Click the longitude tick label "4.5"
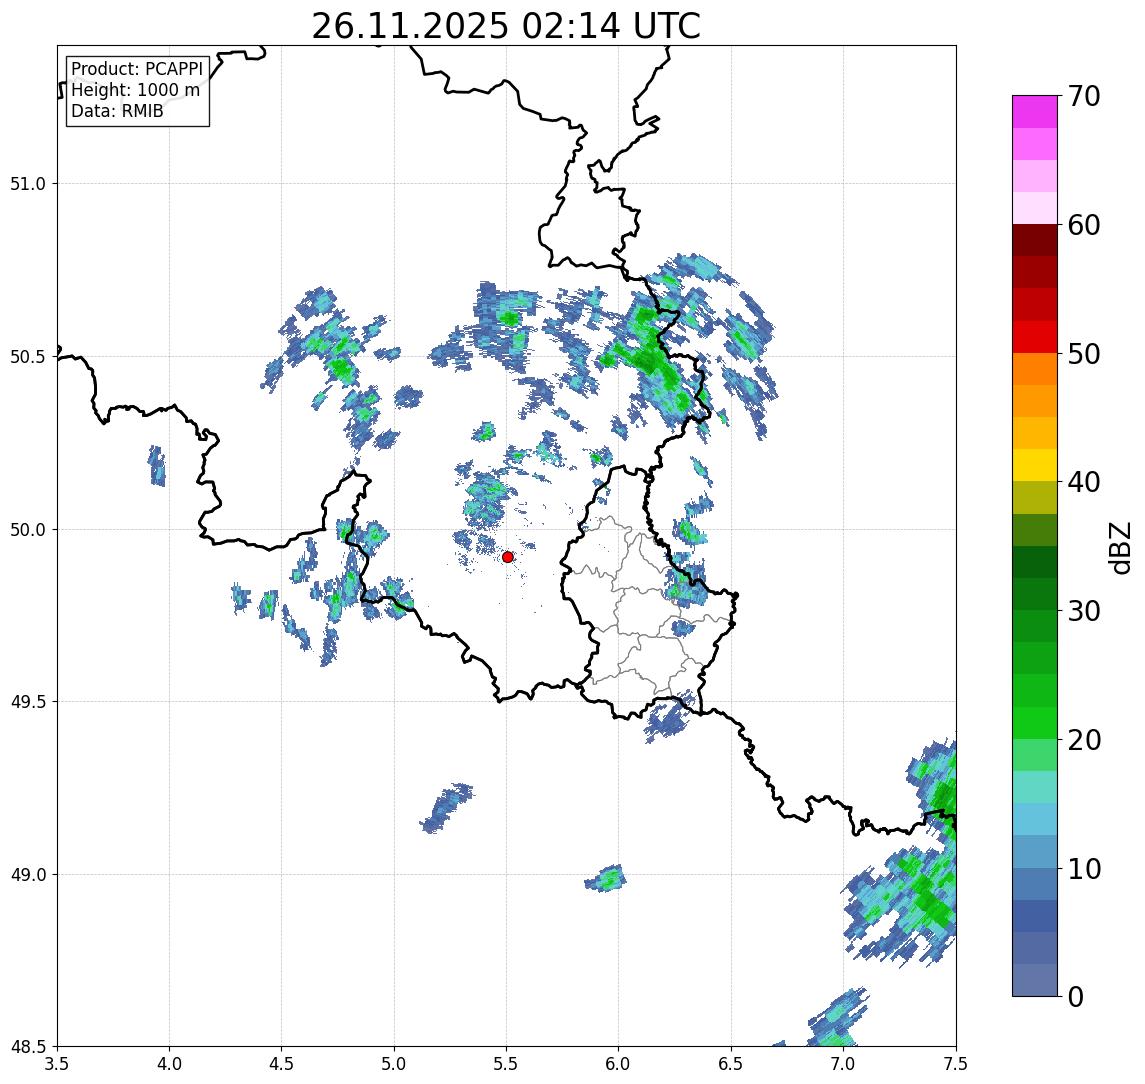The image size is (1145, 1084). 282,1064
